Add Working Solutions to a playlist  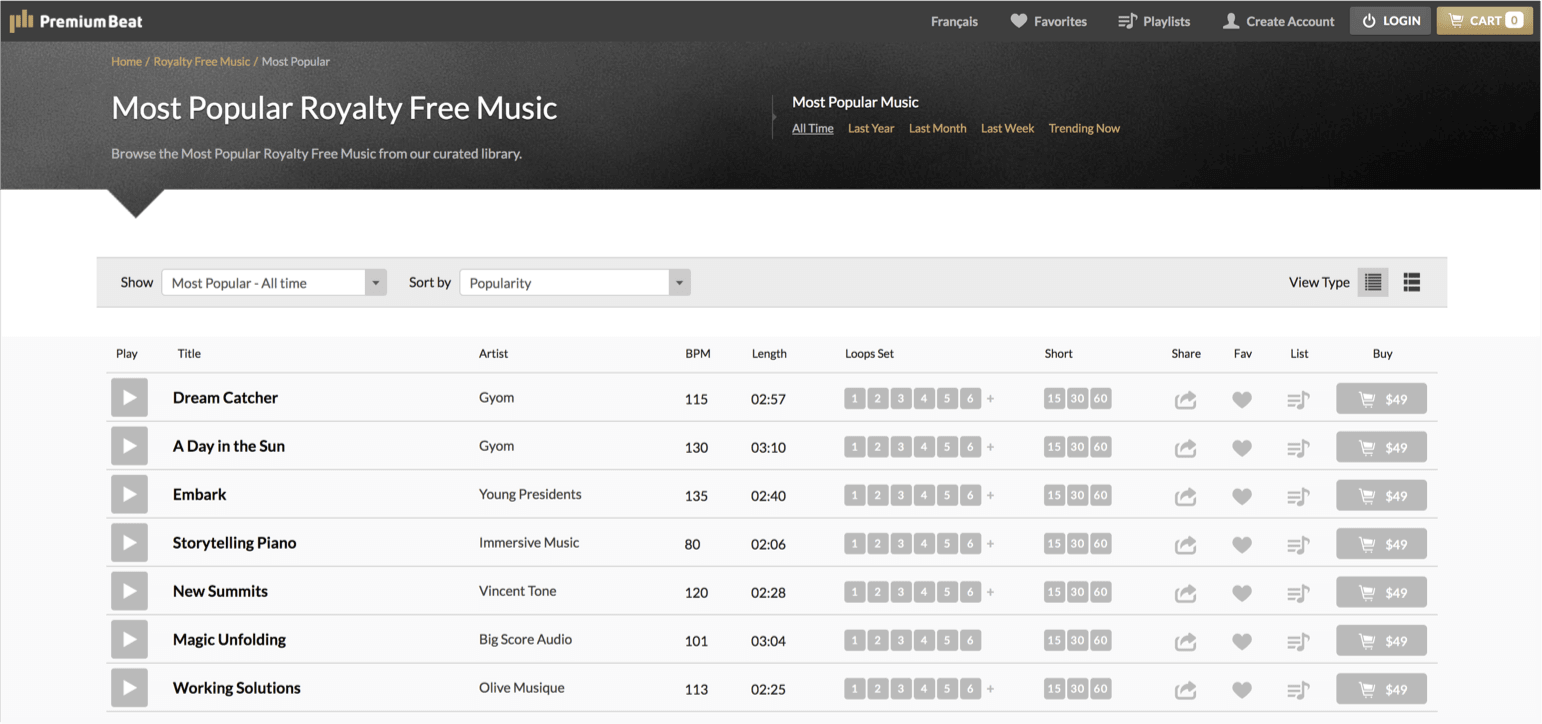coord(1298,689)
